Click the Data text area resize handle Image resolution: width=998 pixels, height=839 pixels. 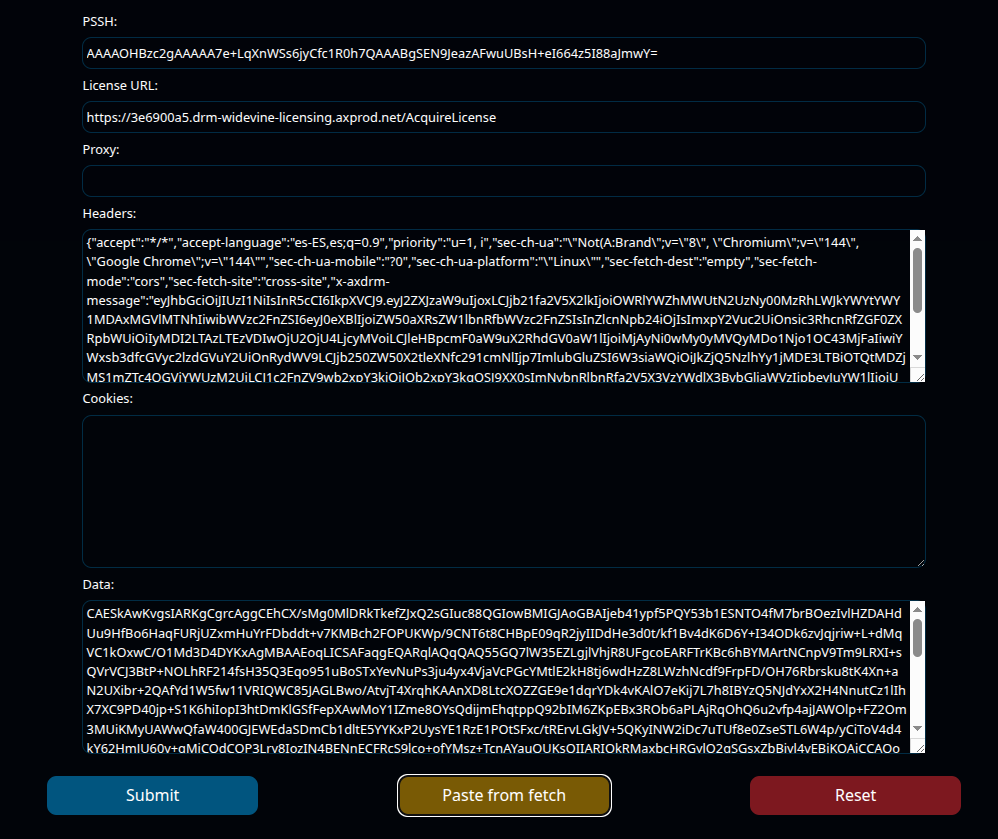pyautogui.click(x=918, y=746)
